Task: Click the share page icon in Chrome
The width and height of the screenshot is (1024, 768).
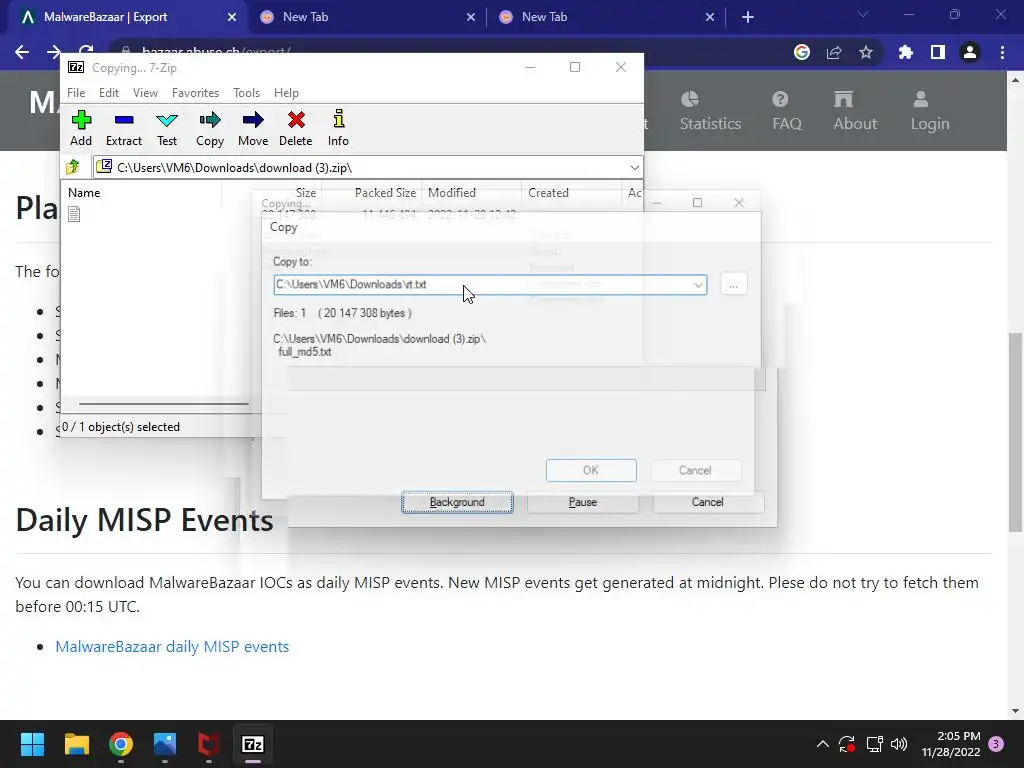Action: pyautogui.click(x=834, y=52)
